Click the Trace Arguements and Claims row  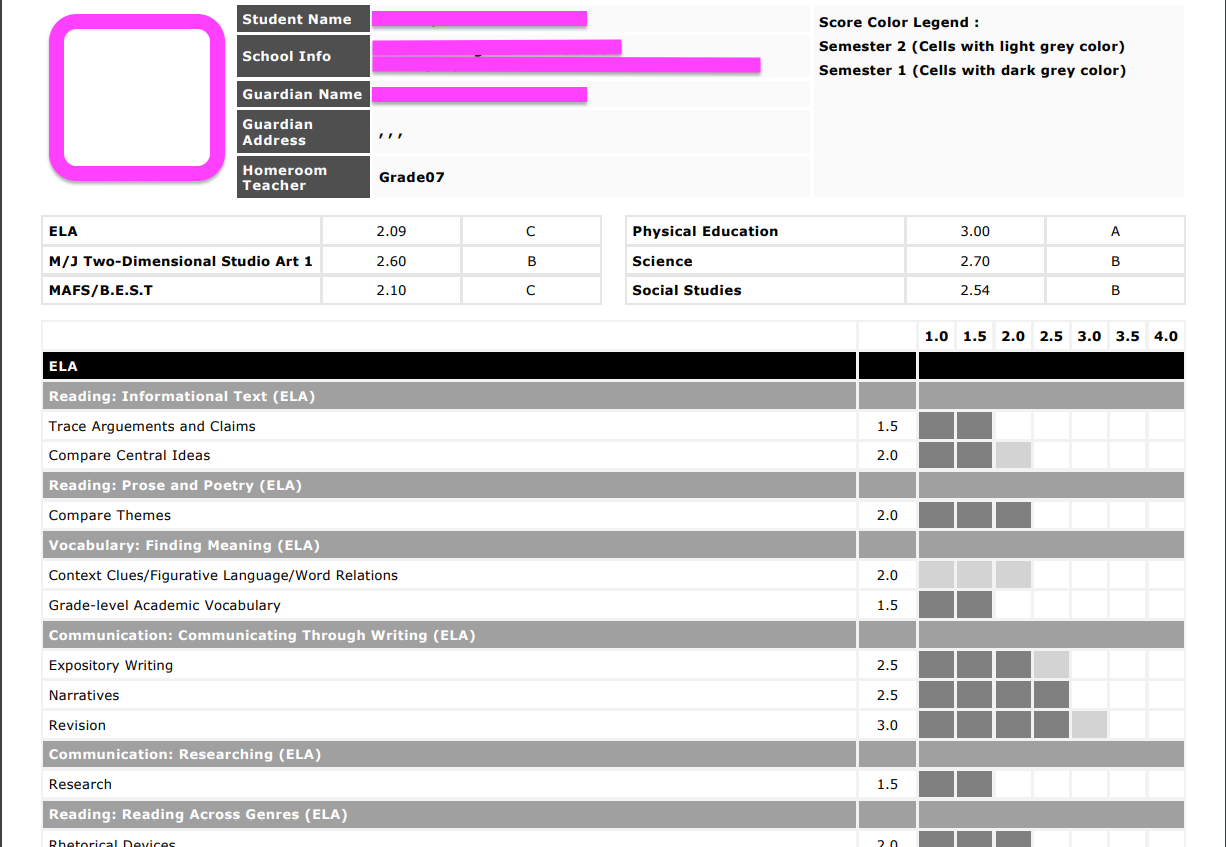pyautogui.click(x=613, y=426)
